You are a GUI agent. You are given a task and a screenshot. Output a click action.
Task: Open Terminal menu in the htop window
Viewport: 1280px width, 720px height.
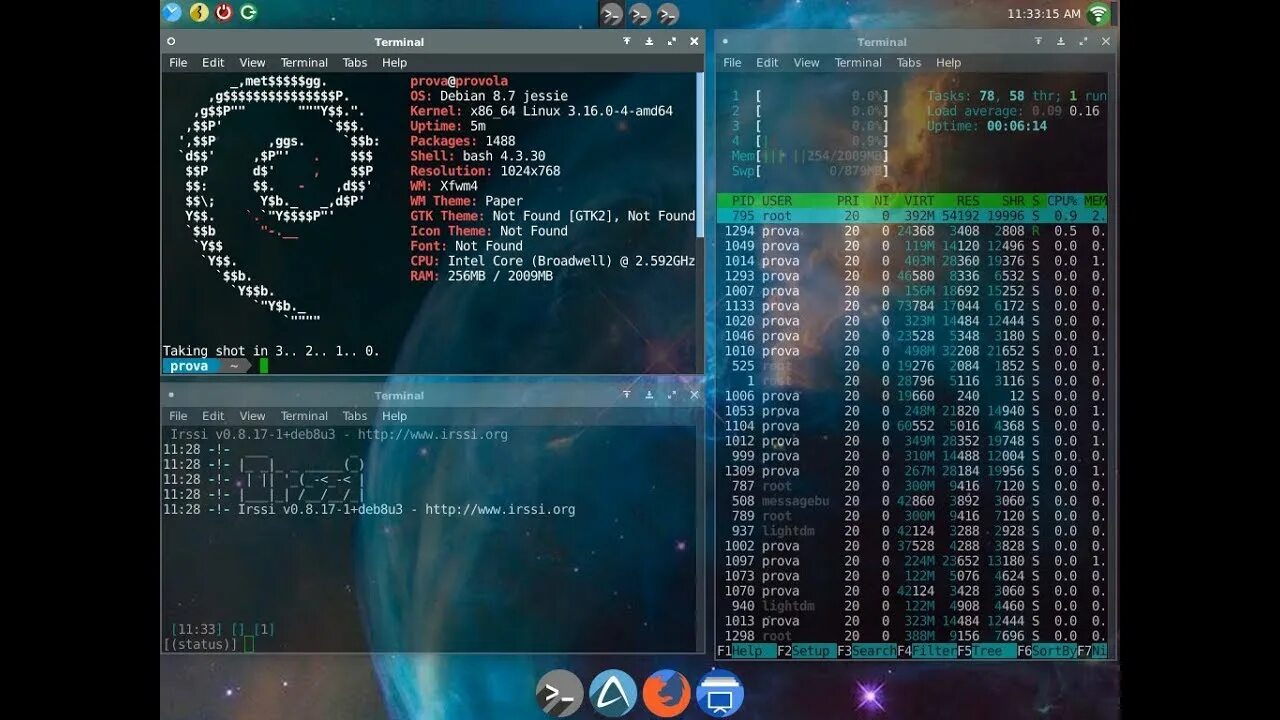pos(858,62)
